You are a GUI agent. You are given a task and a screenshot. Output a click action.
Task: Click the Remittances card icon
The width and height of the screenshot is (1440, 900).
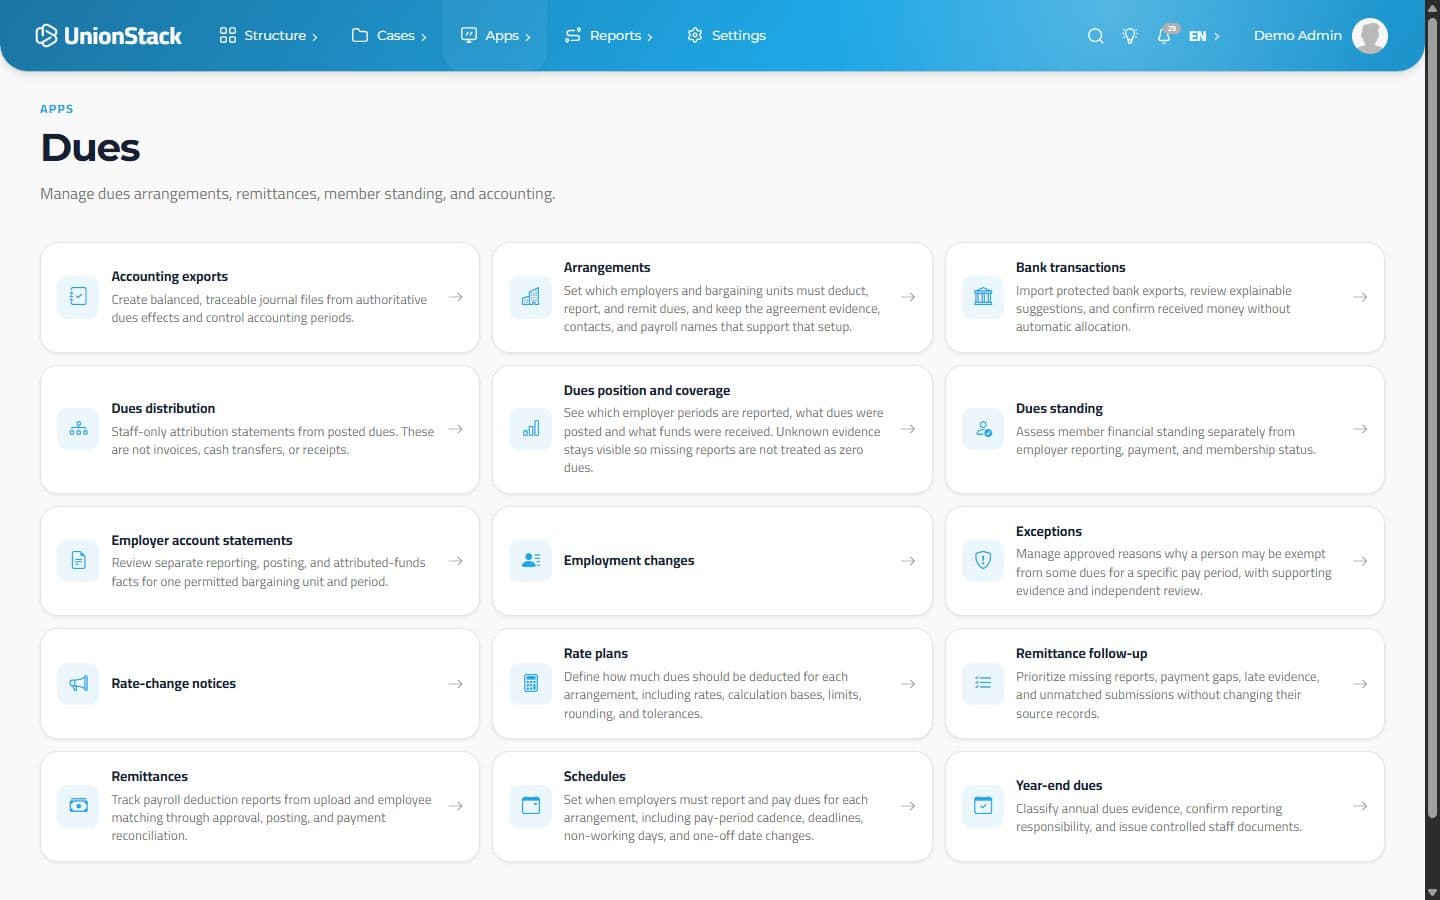pos(79,806)
